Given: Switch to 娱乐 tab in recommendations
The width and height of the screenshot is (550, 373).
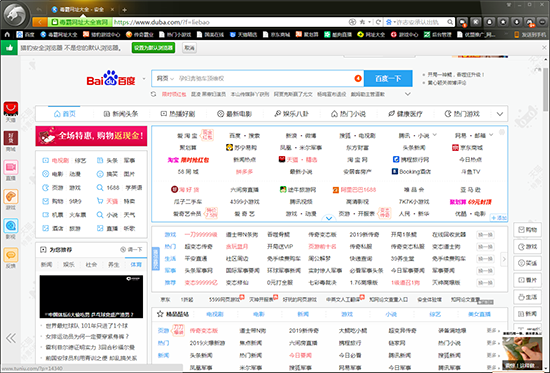Looking at the screenshot, I should (68, 265).
